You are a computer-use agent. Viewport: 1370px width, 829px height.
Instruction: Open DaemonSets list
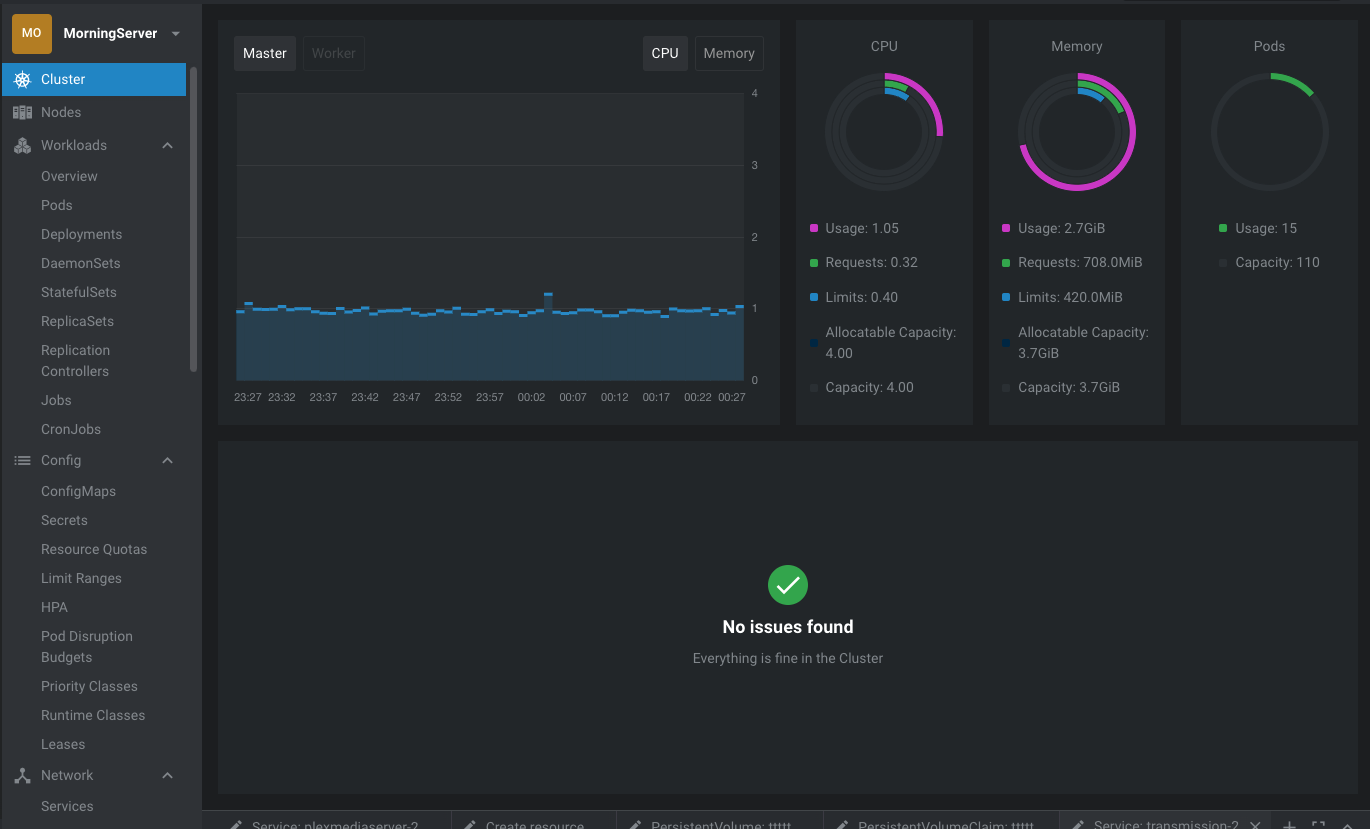tap(80, 263)
